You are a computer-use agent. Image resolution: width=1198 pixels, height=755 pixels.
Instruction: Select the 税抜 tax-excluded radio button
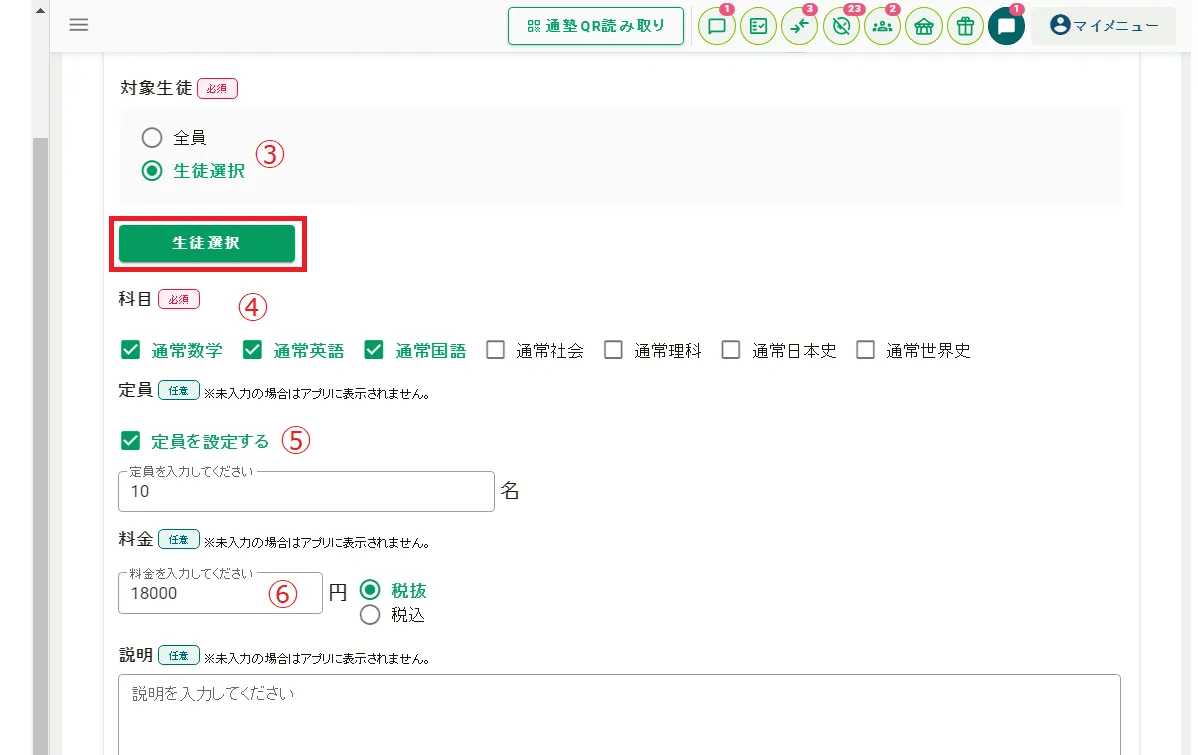pyautogui.click(x=370, y=590)
